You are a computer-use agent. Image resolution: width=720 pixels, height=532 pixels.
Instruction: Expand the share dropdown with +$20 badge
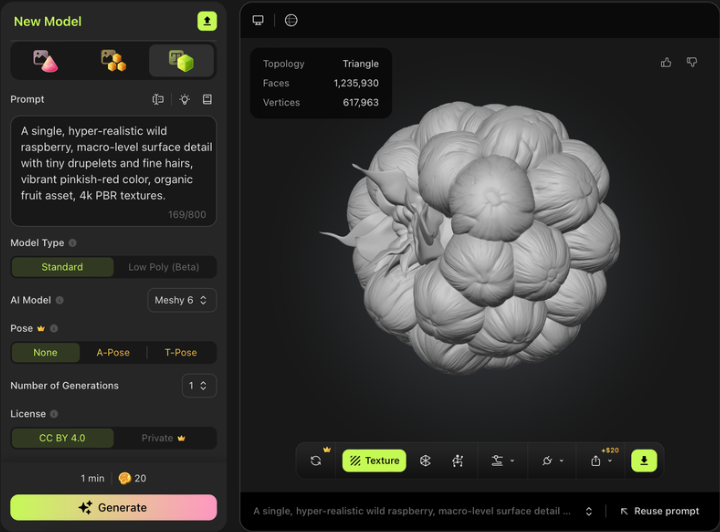(602, 461)
